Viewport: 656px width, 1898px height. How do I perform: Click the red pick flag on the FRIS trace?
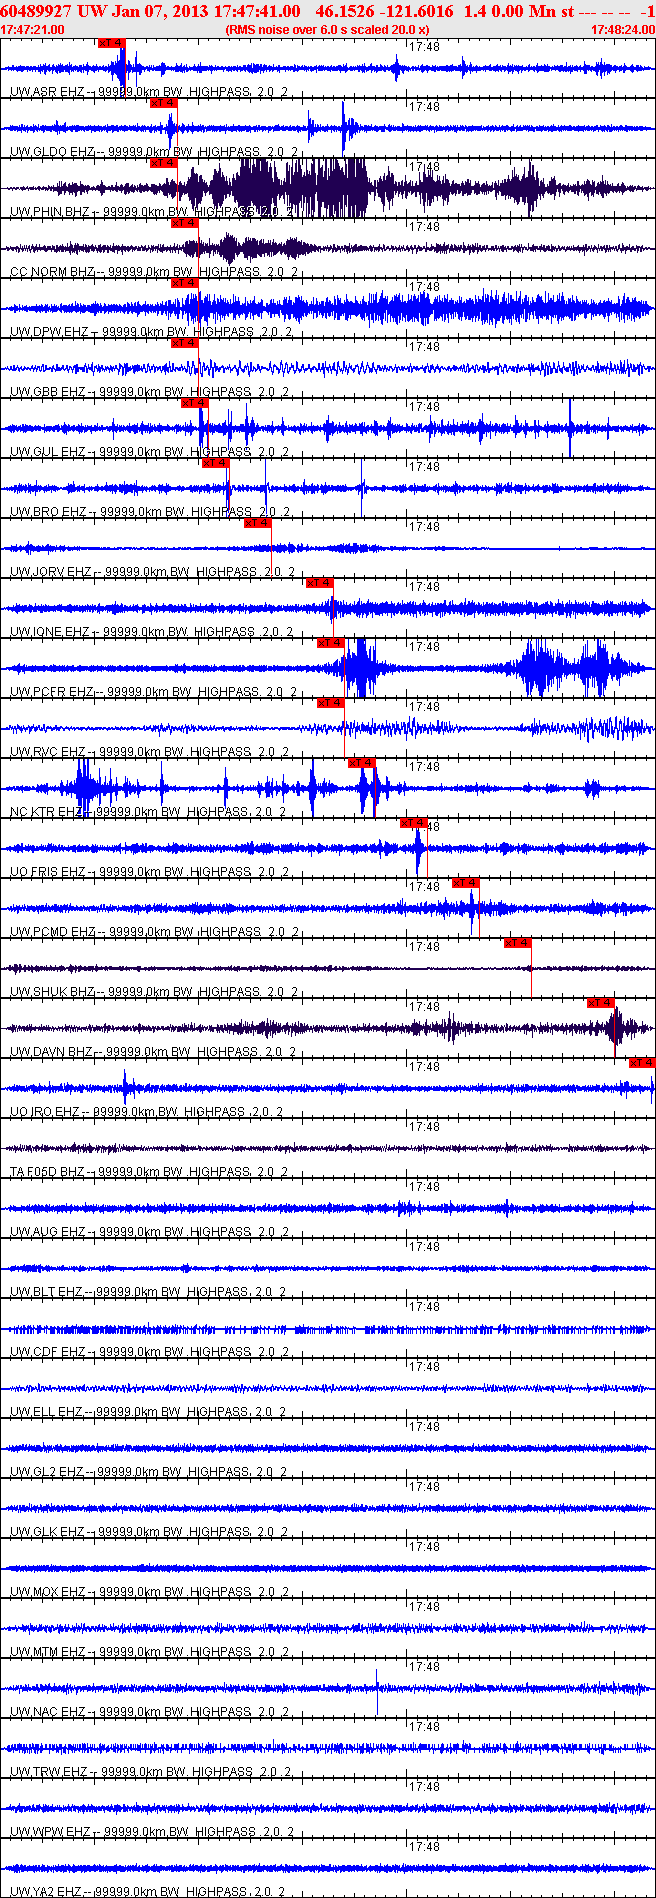tap(413, 823)
